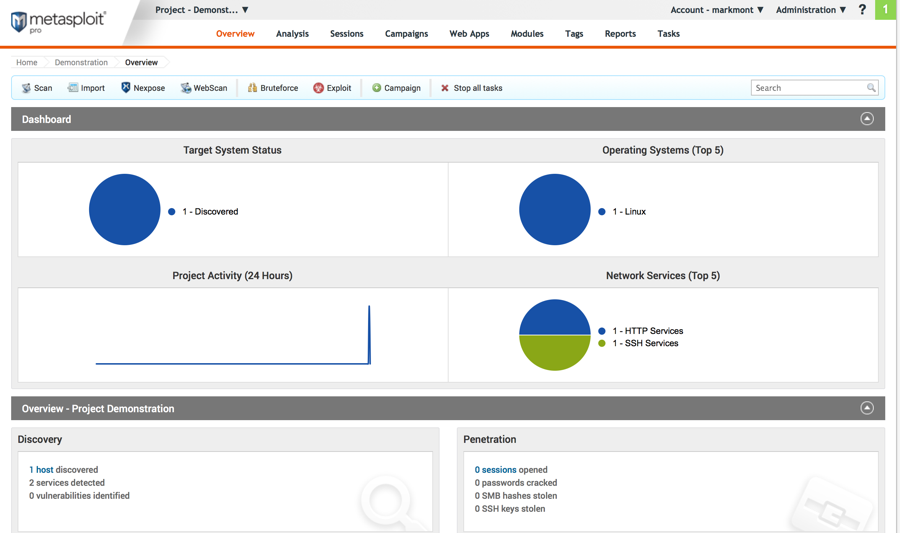Click the red X stop icon
This screenshot has width=900, height=533.
[x=445, y=88]
